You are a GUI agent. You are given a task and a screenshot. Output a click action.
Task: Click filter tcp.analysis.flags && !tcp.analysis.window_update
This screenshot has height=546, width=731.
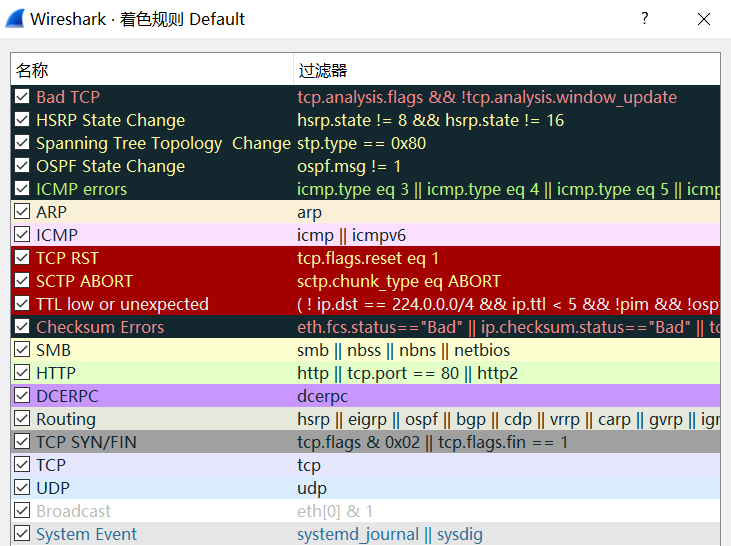[487, 97]
